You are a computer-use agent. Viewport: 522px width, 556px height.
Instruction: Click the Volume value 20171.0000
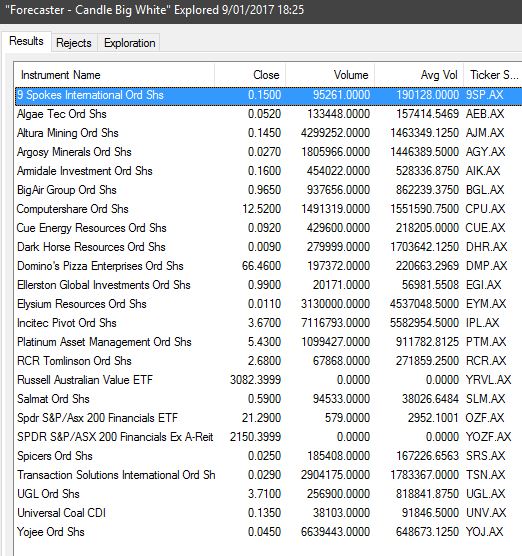point(341,285)
